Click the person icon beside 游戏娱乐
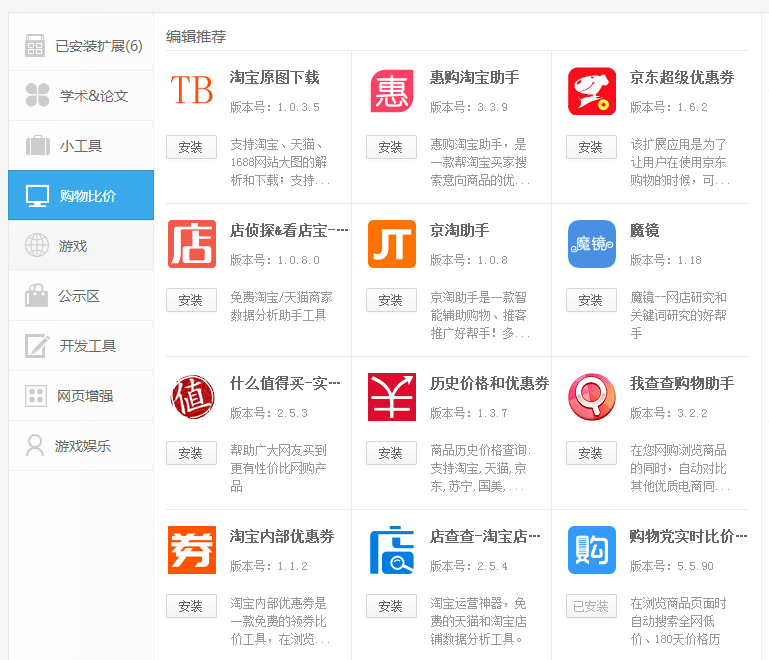The height and width of the screenshot is (660, 769). [x=35, y=445]
